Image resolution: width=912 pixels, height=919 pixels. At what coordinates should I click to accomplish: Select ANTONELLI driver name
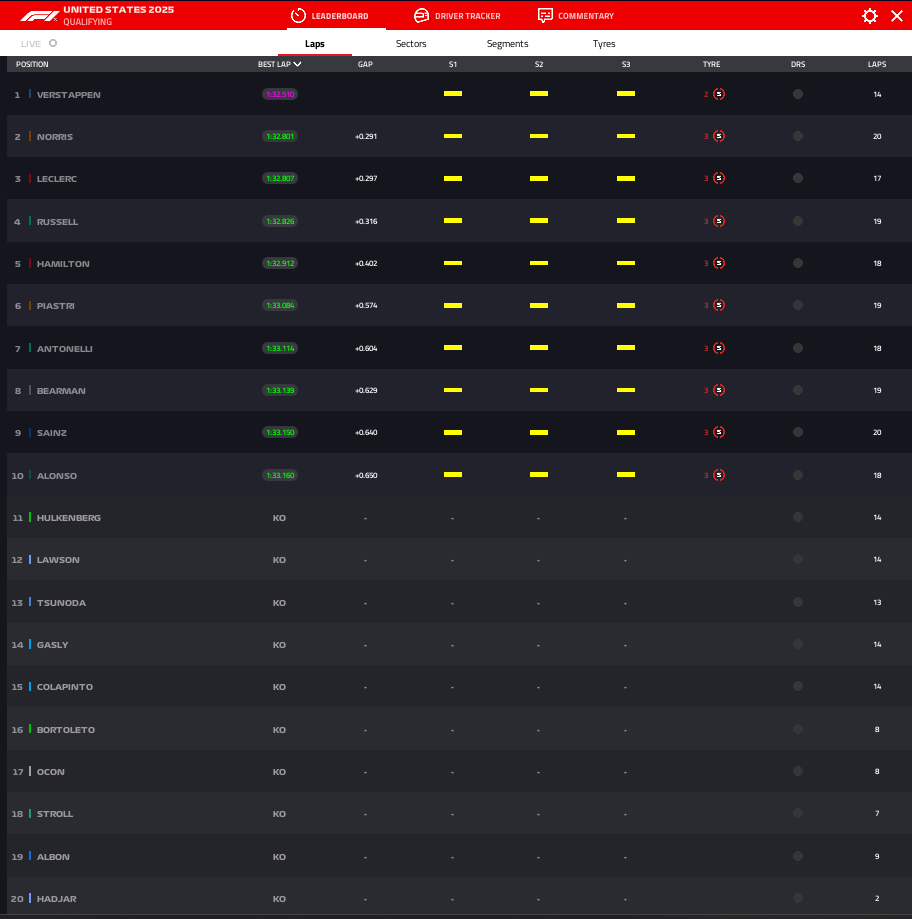64,349
